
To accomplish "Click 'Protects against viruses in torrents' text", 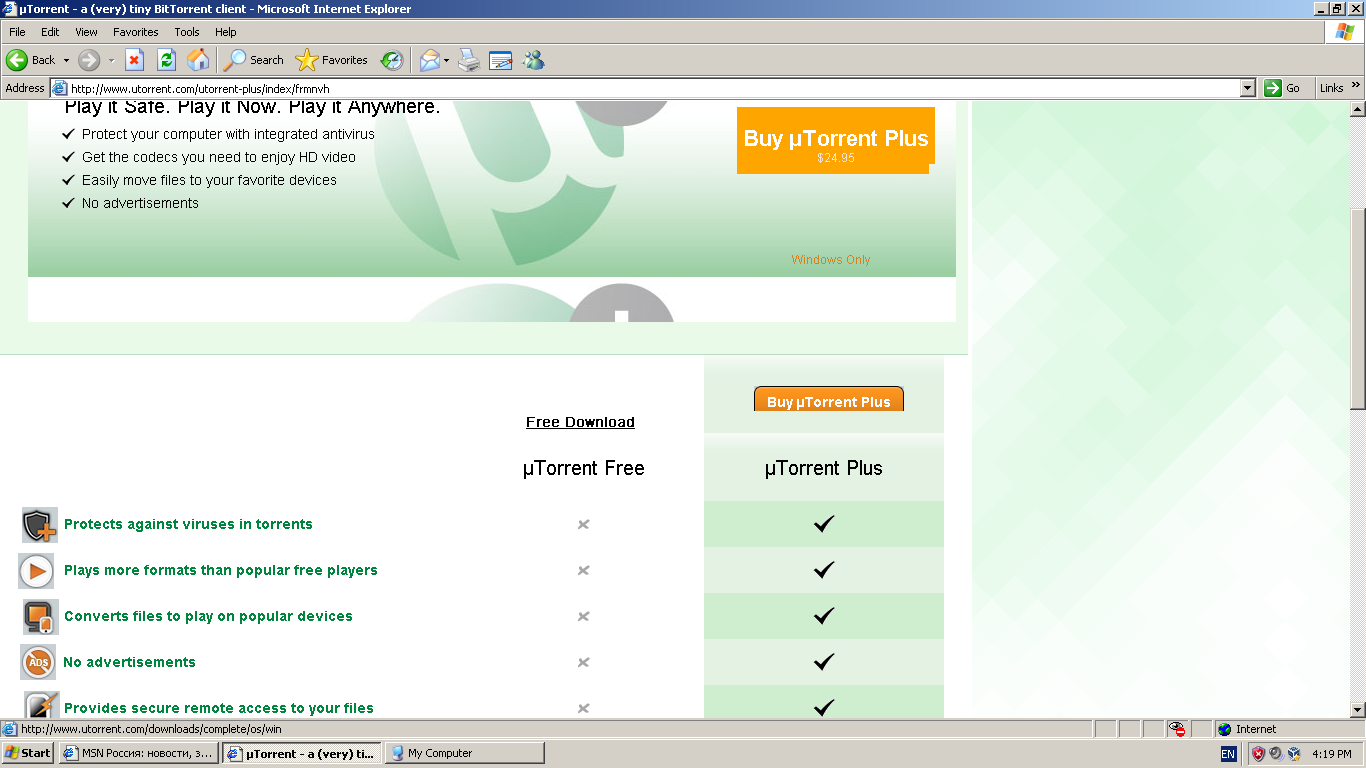I will [188, 524].
